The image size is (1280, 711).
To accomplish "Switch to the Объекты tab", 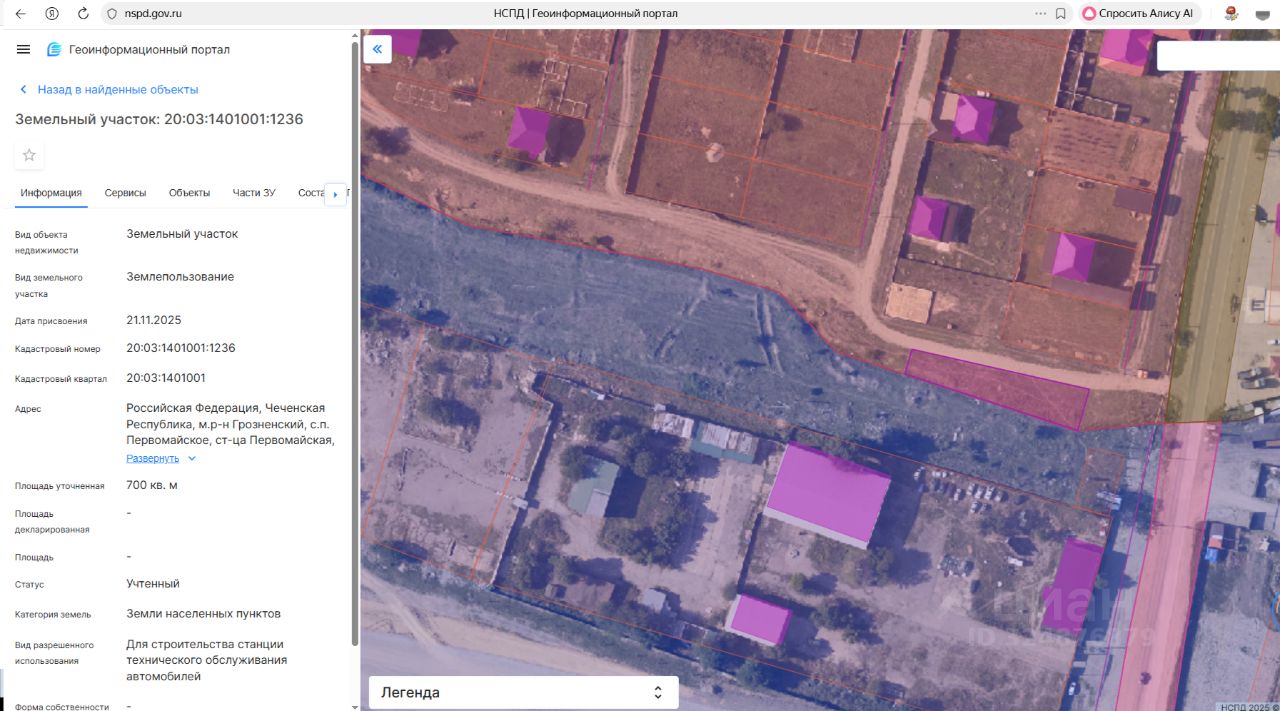I will [x=189, y=193].
